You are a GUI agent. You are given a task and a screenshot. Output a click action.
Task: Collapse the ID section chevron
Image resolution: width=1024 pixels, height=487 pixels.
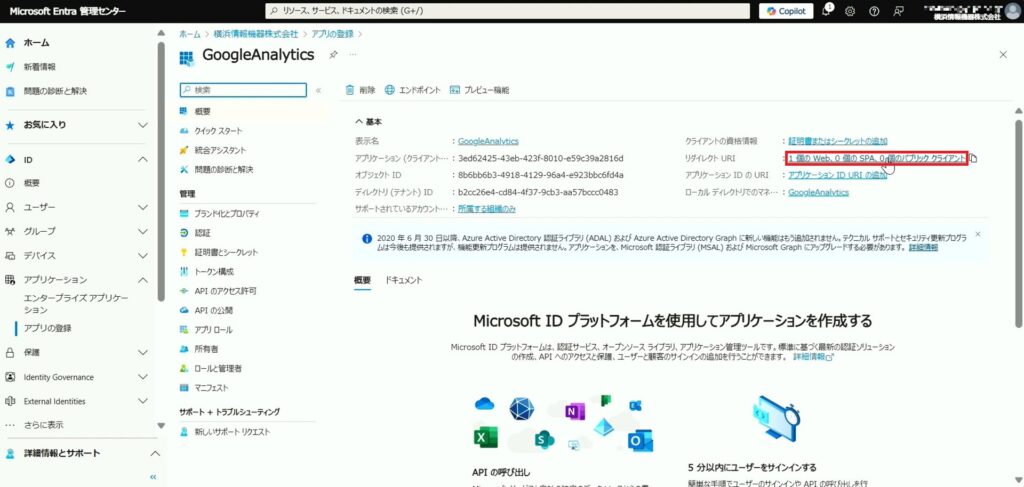pyautogui.click(x=143, y=159)
